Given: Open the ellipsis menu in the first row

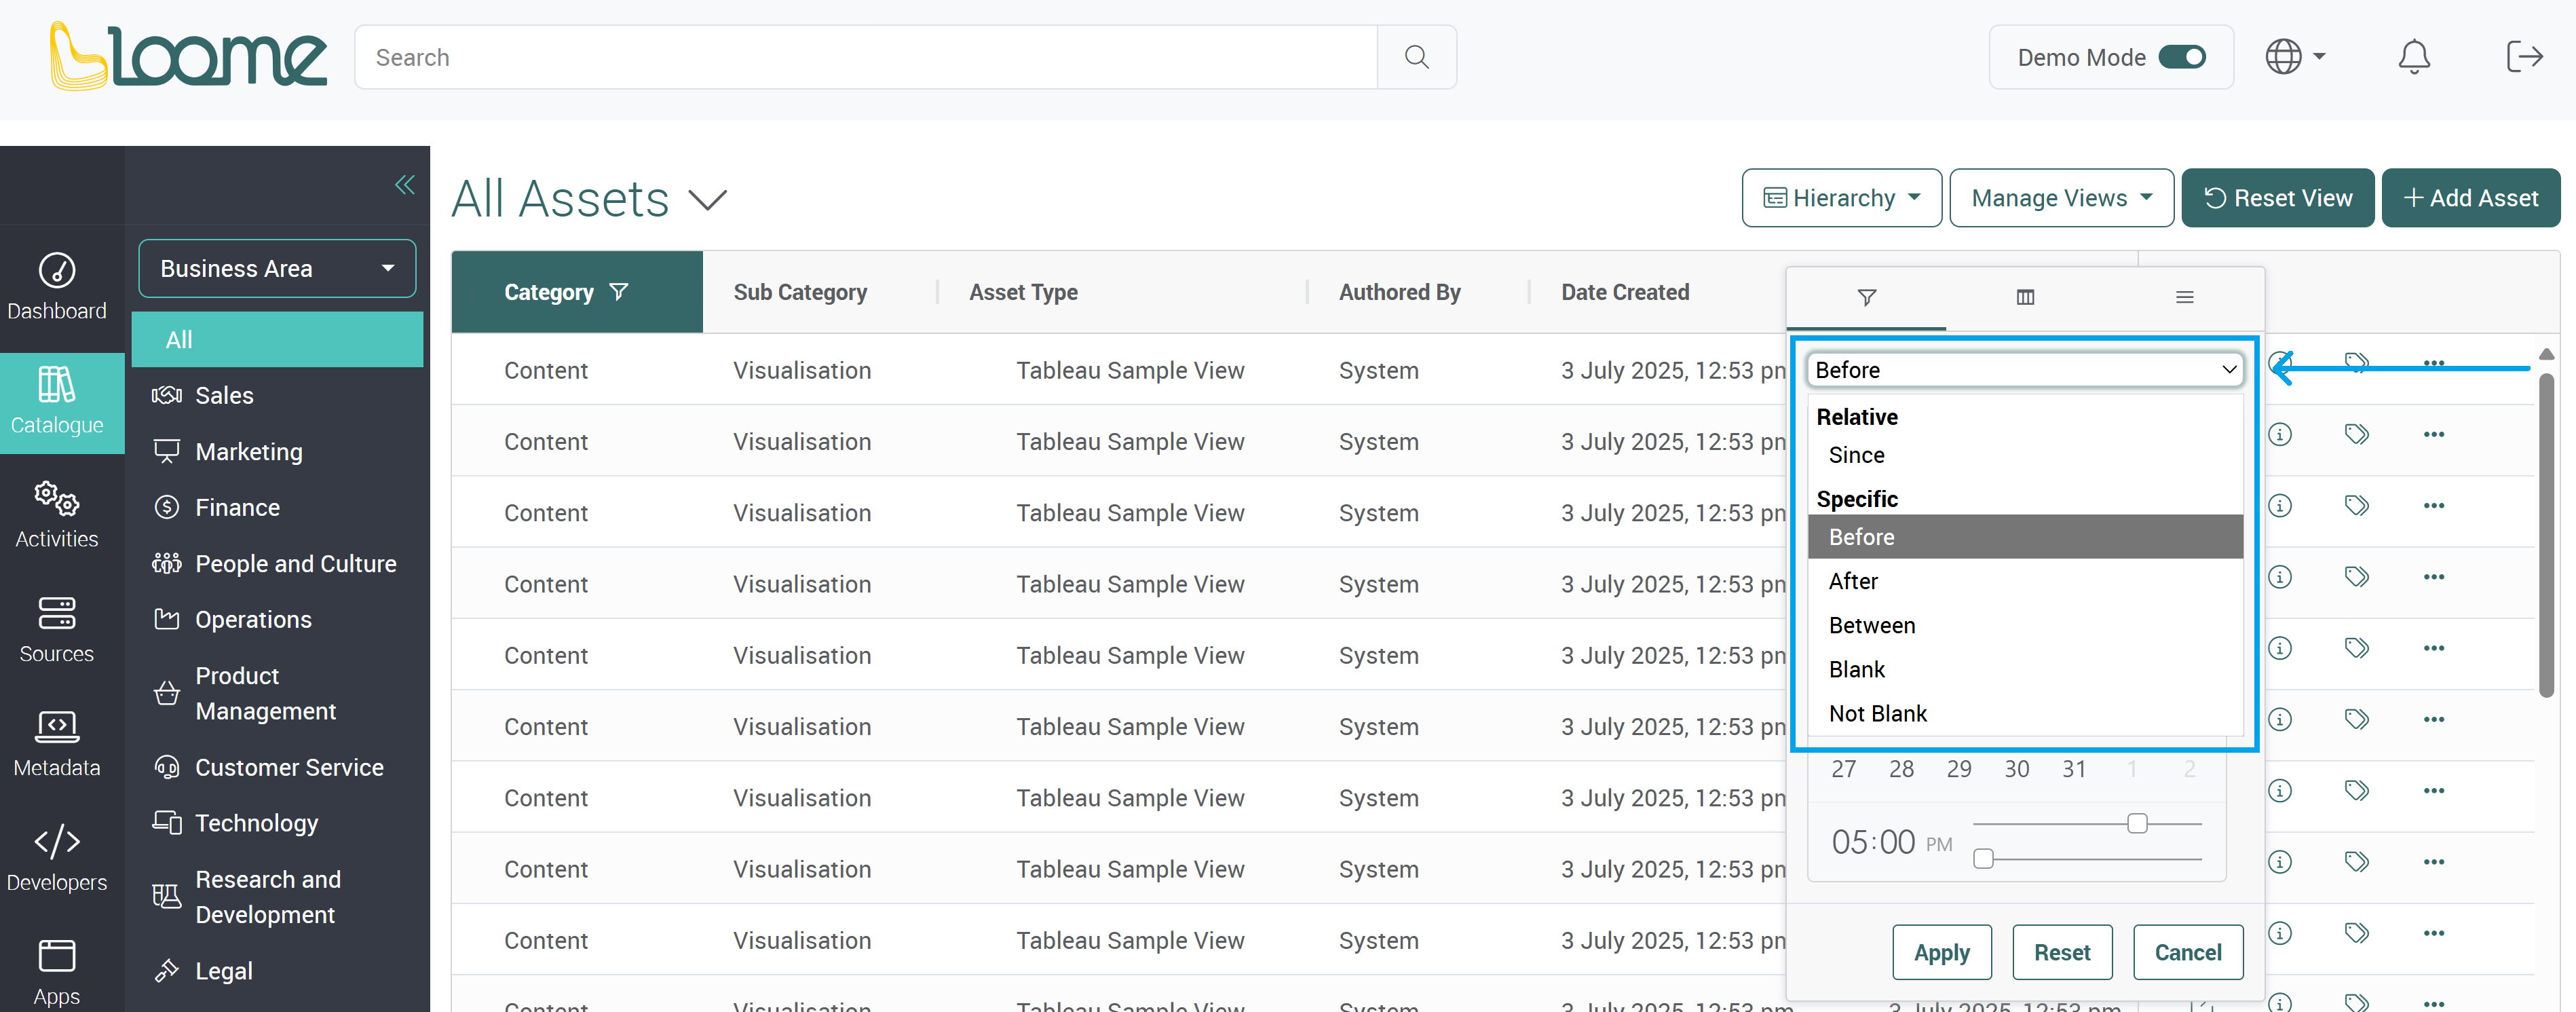Looking at the screenshot, I should 2434,362.
